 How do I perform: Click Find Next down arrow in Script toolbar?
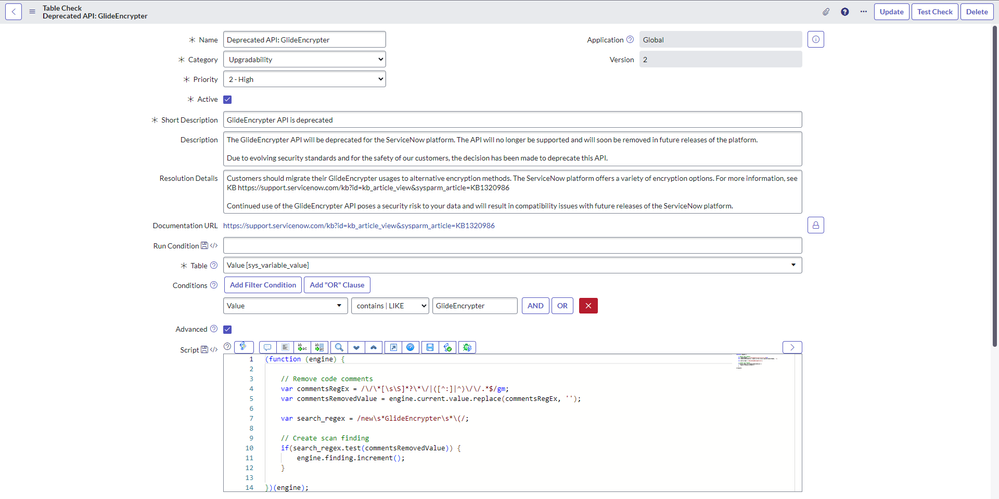(x=357, y=347)
